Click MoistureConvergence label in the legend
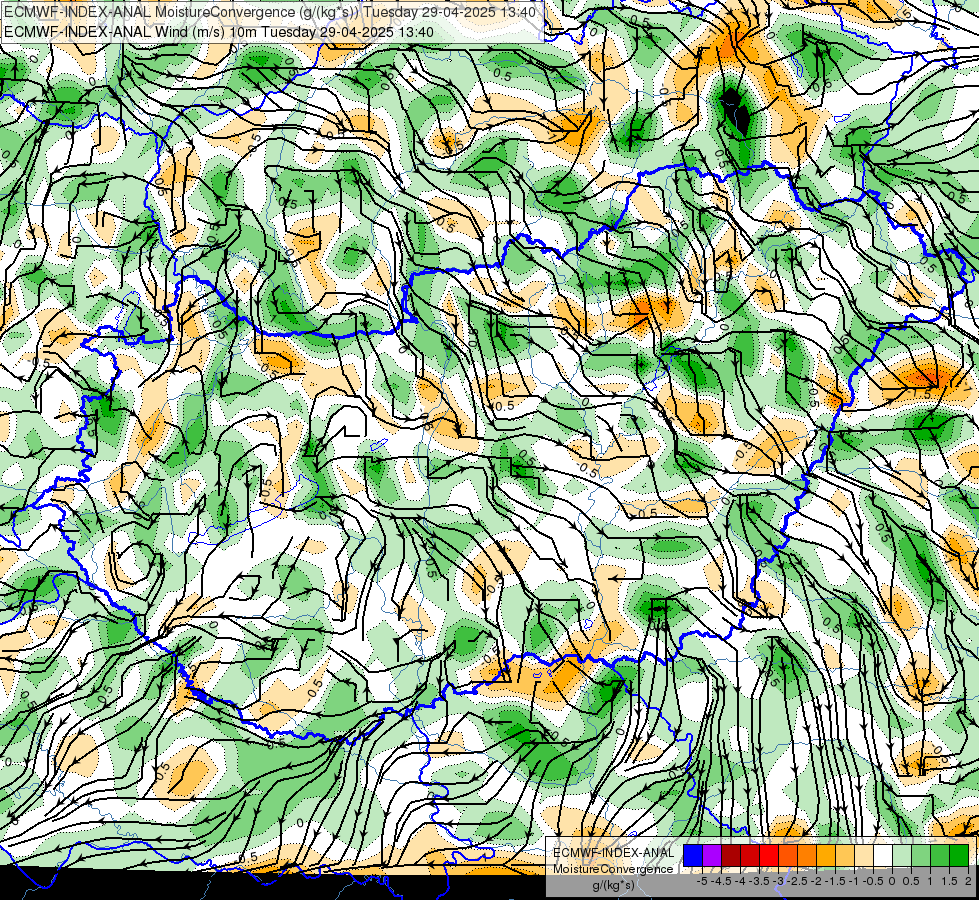 (613, 869)
